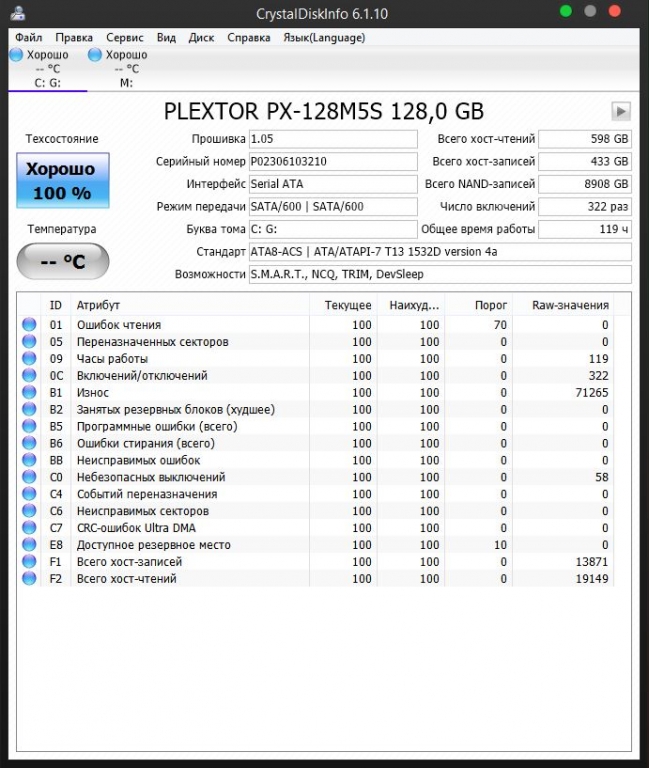
Task: Click the green window button in title bar
Action: pyautogui.click(x=566, y=11)
